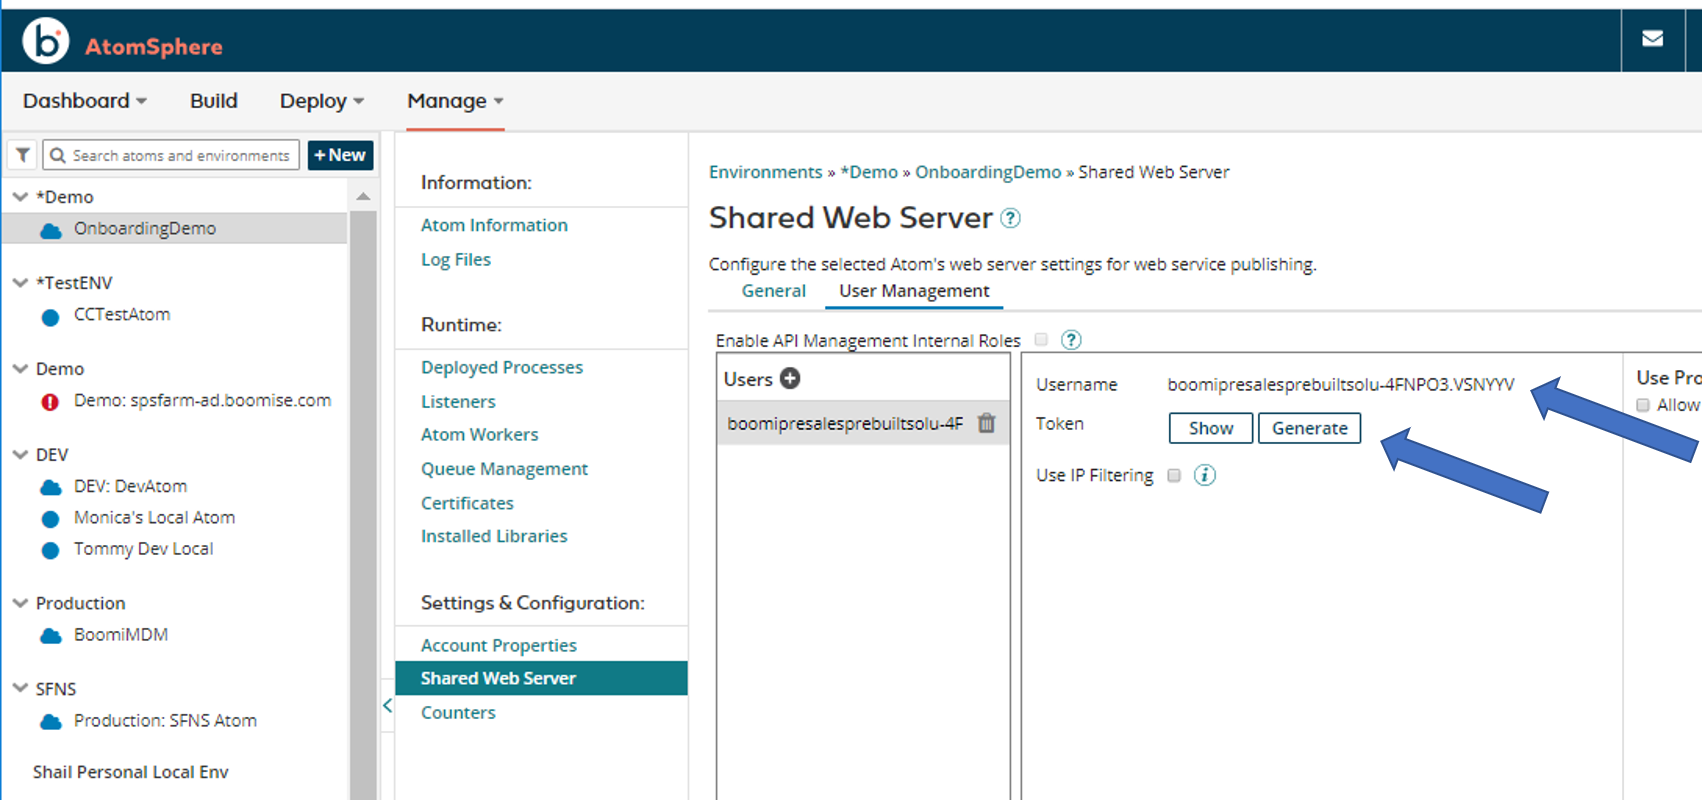Click the circle icon beside Monica's Local Atom
The width and height of the screenshot is (1702, 800).
[x=50, y=519]
